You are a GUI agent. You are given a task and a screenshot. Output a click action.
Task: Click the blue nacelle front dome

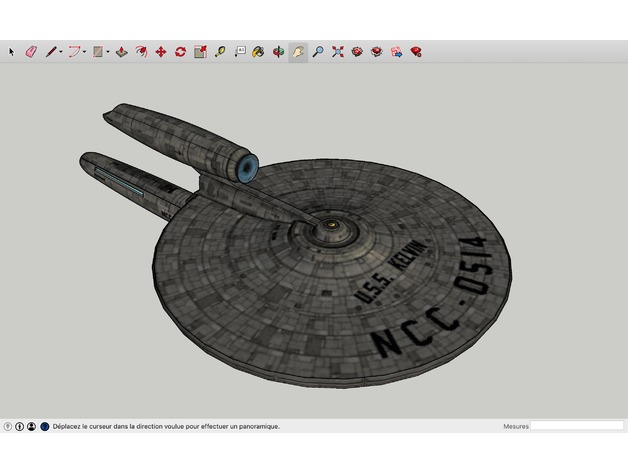click(x=248, y=167)
